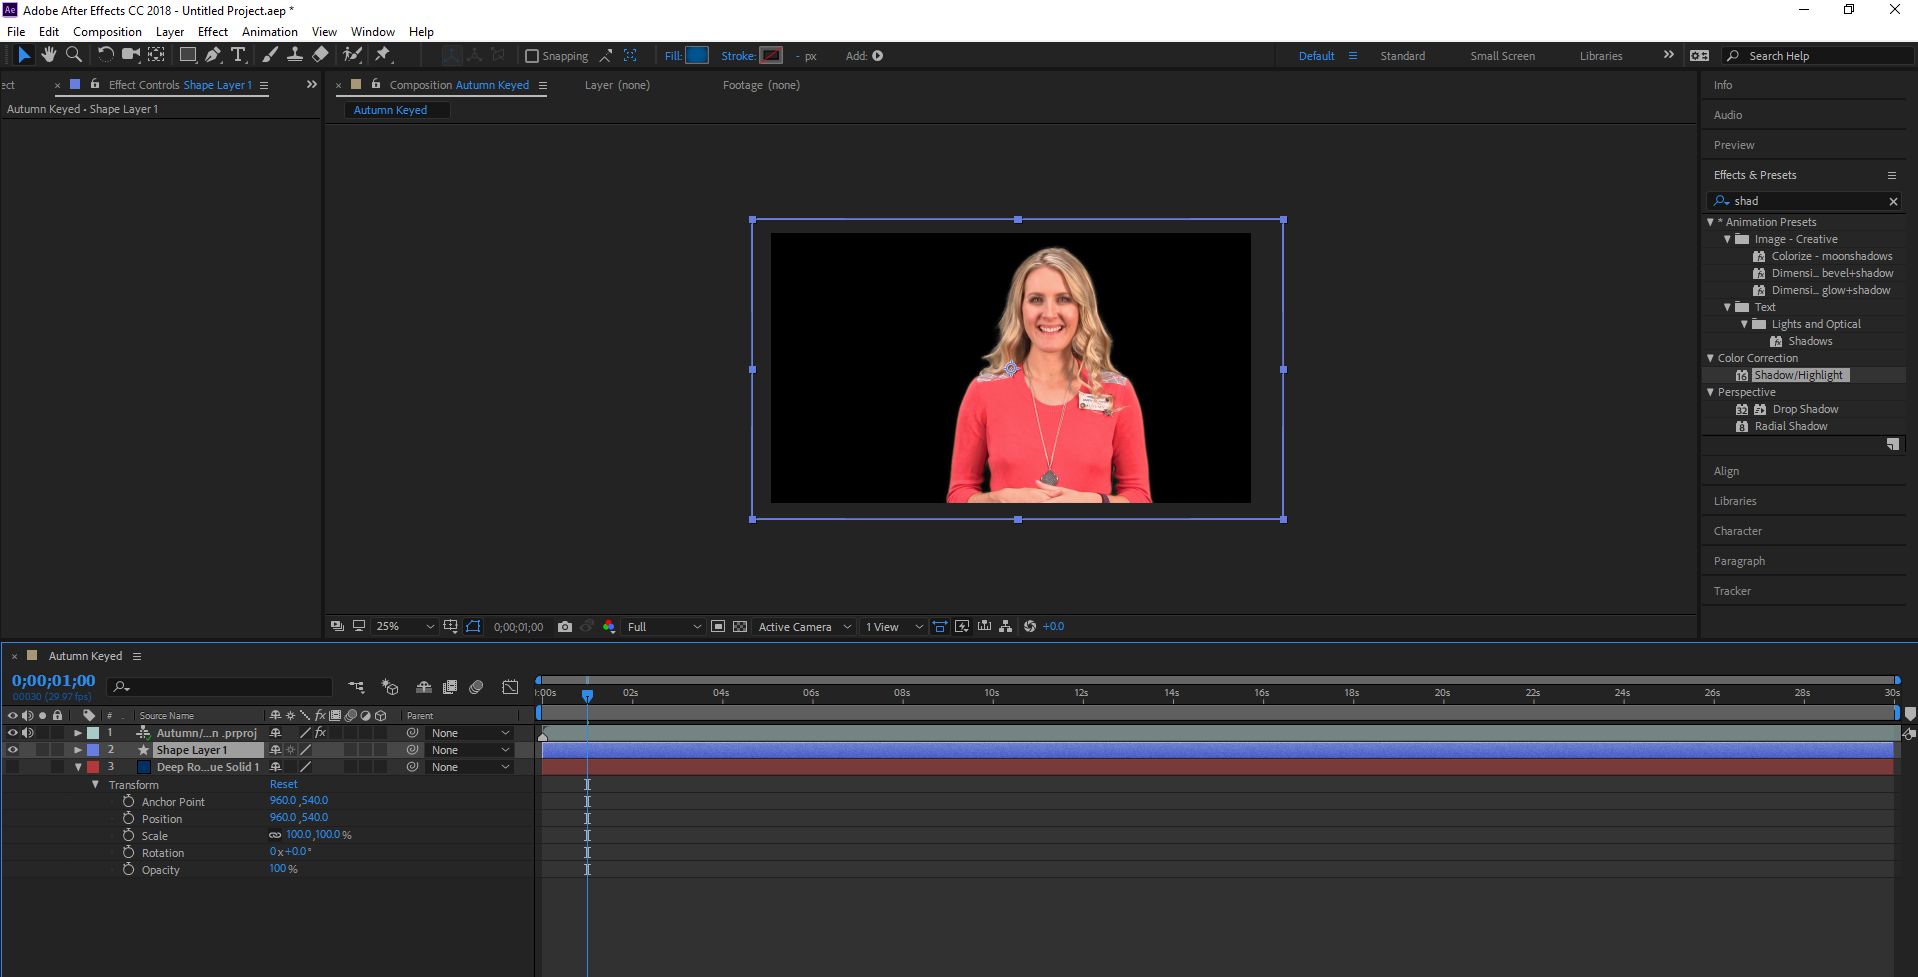Select the Zoom tool in toolbar

pos(73,55)
